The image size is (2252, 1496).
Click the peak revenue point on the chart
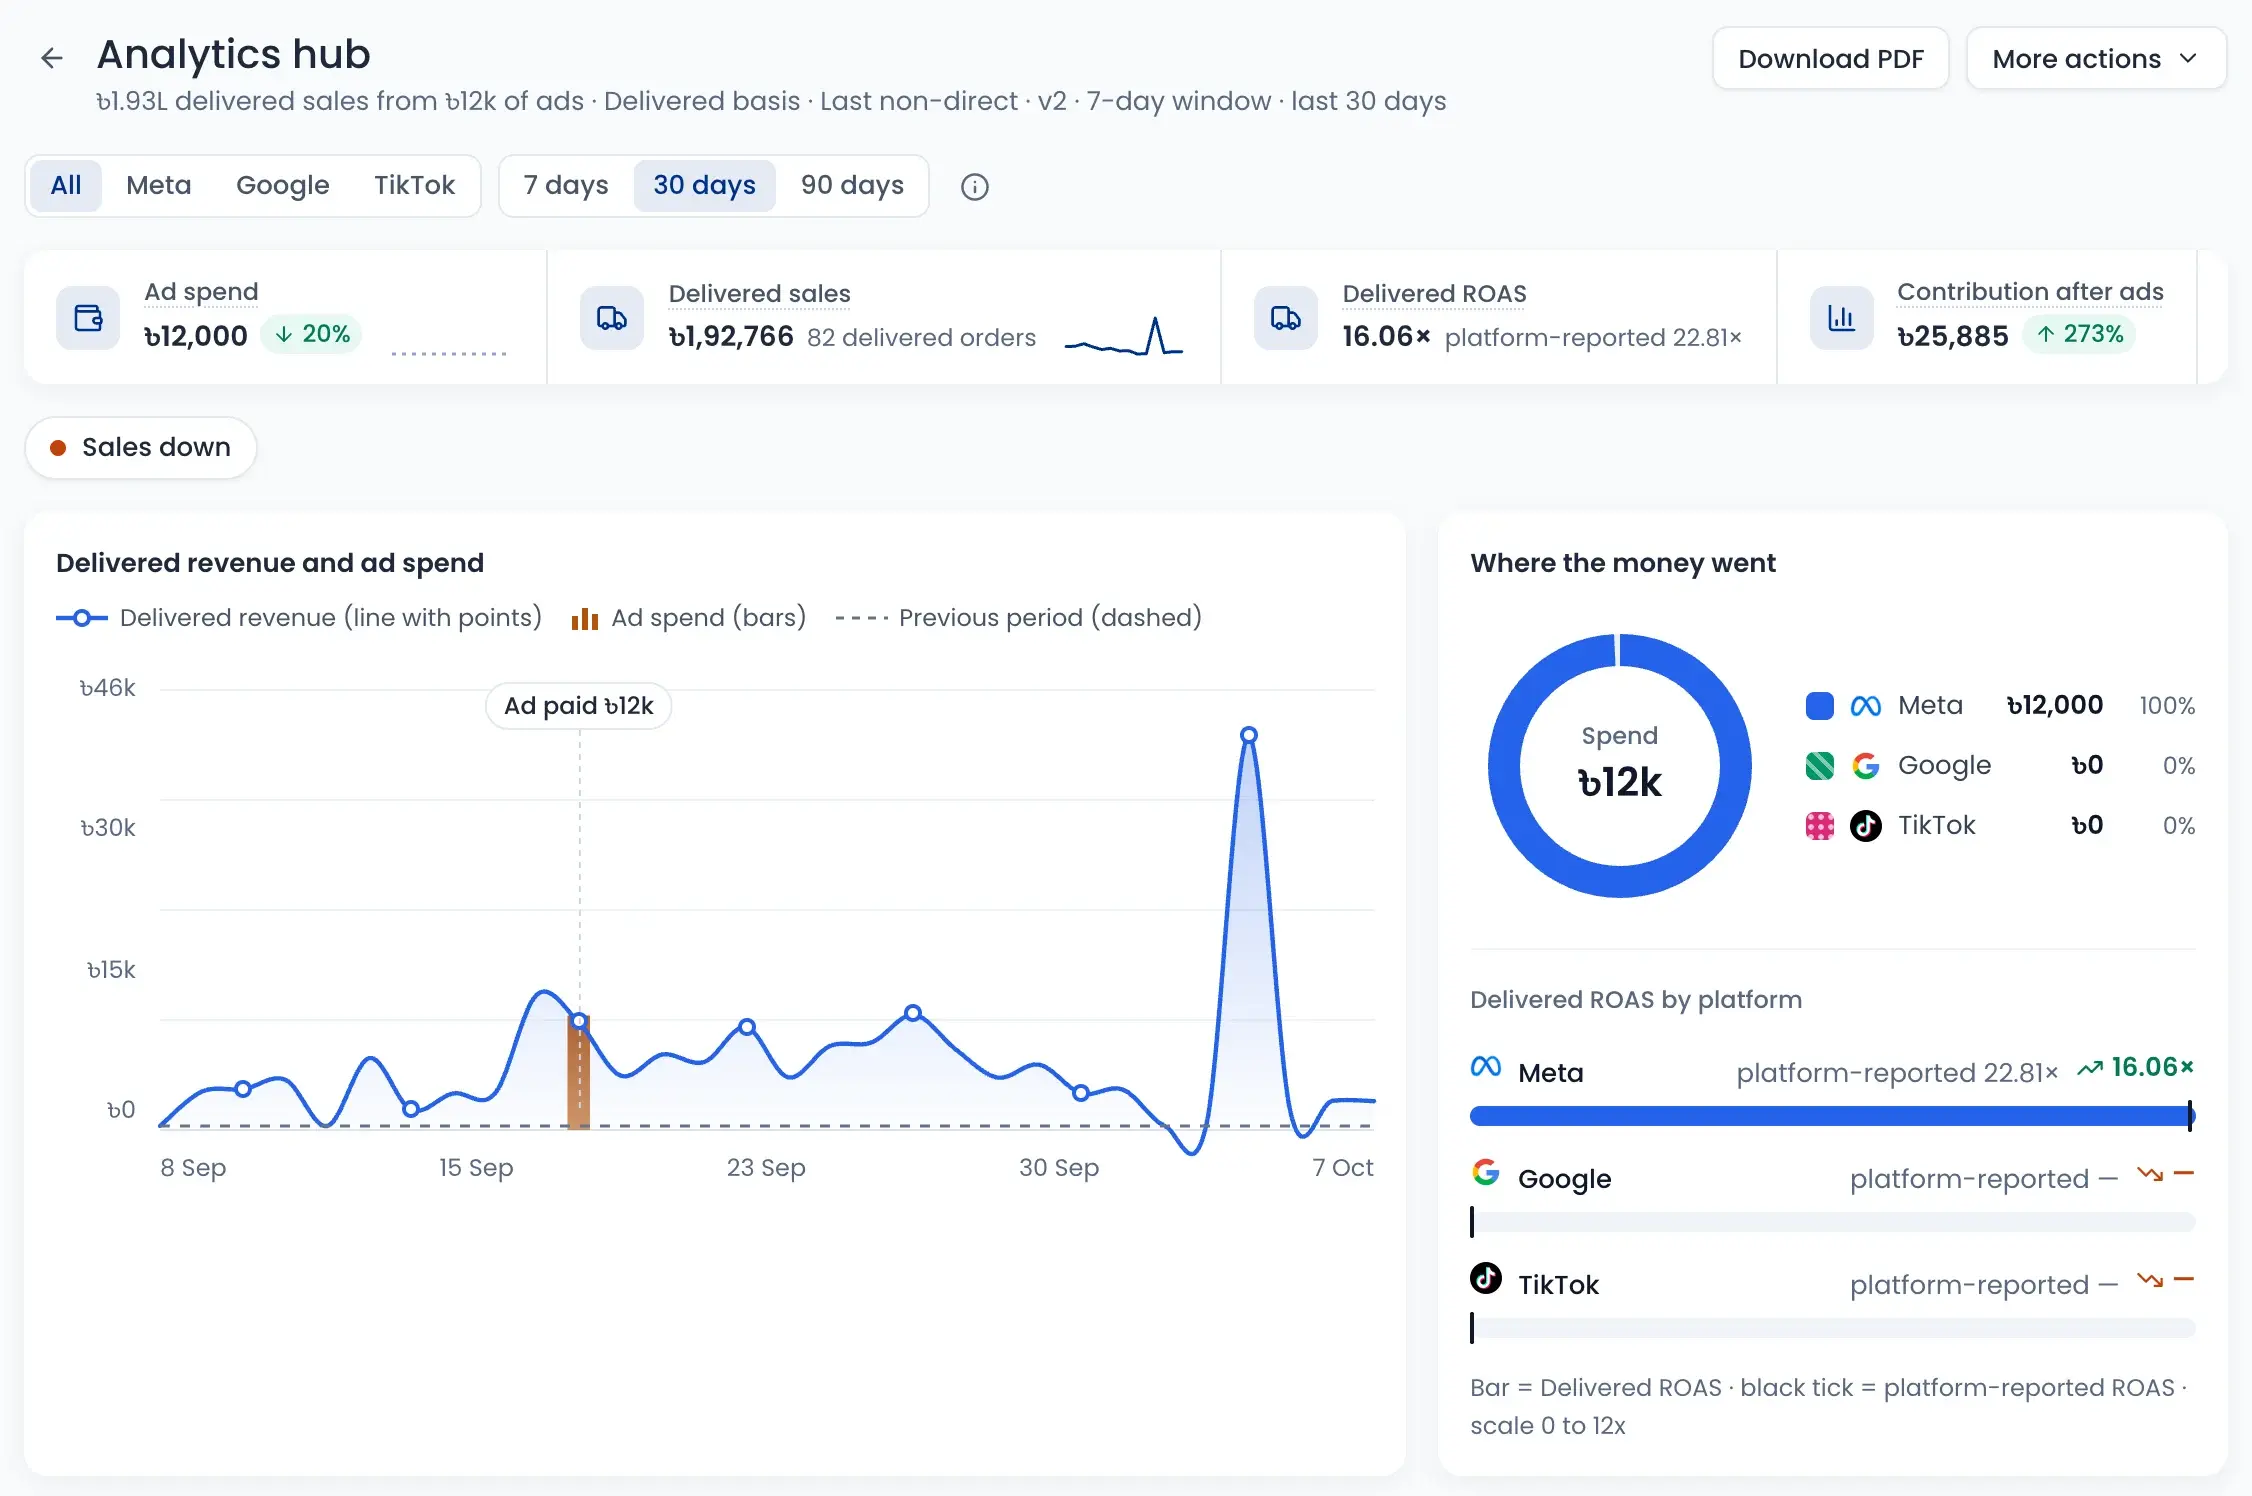point(1249,735)
